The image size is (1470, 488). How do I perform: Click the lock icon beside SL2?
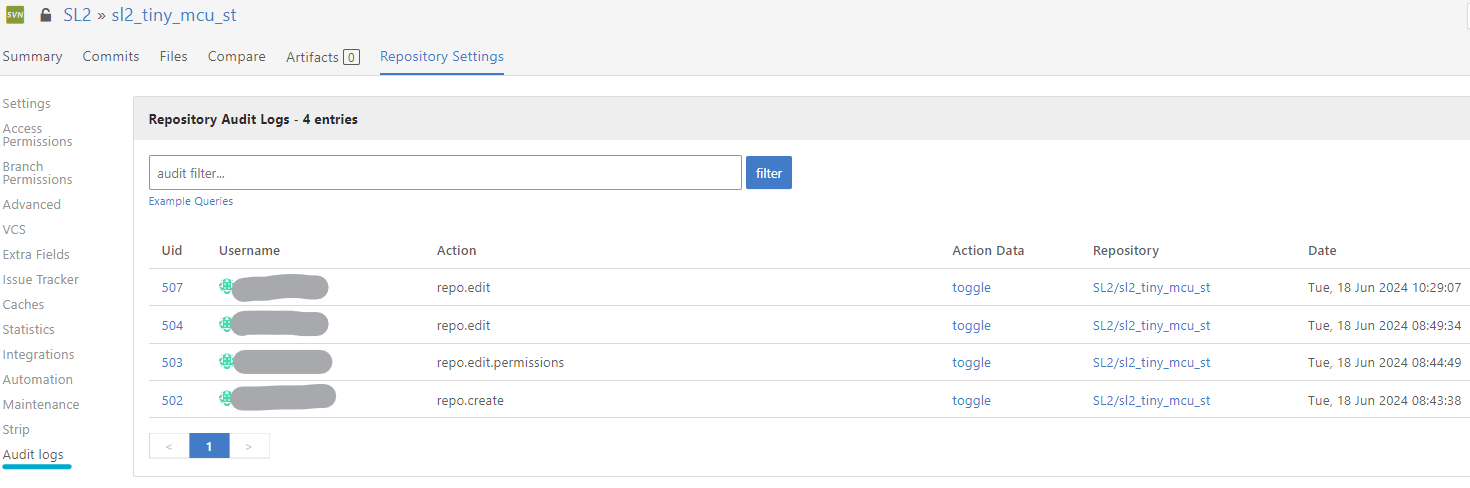tap(45, 16)
